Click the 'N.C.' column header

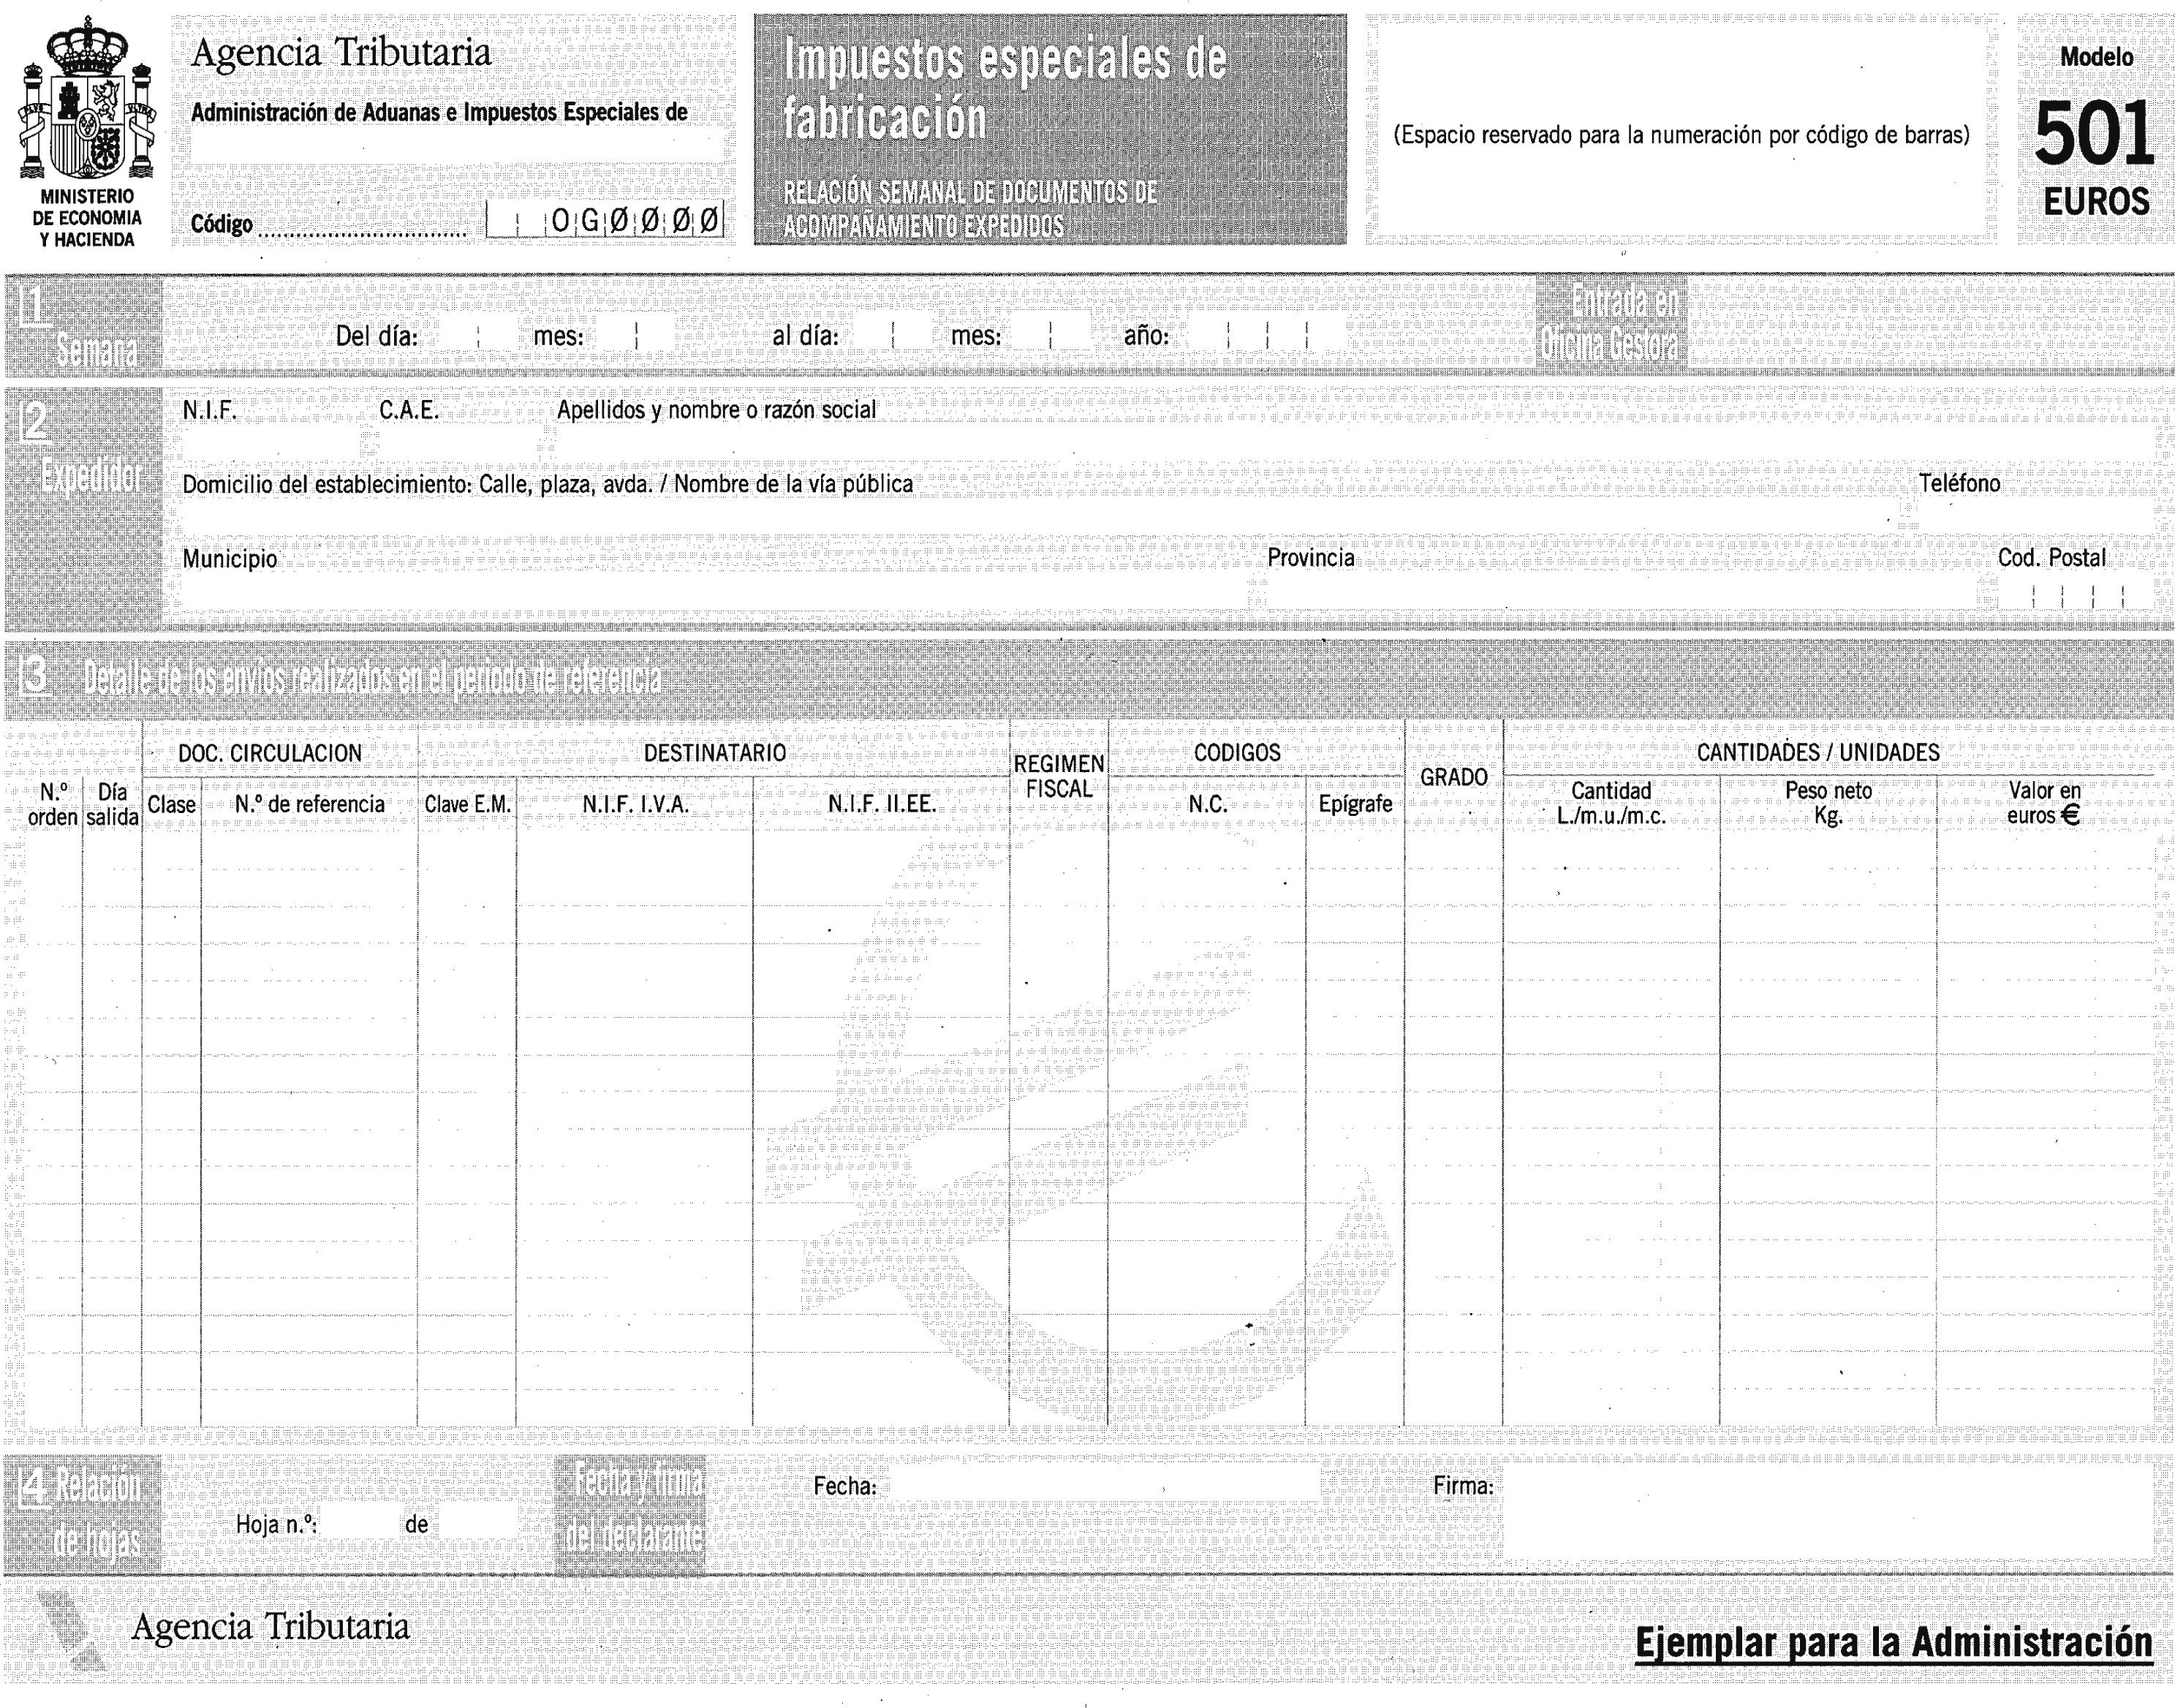(1208, 804)
